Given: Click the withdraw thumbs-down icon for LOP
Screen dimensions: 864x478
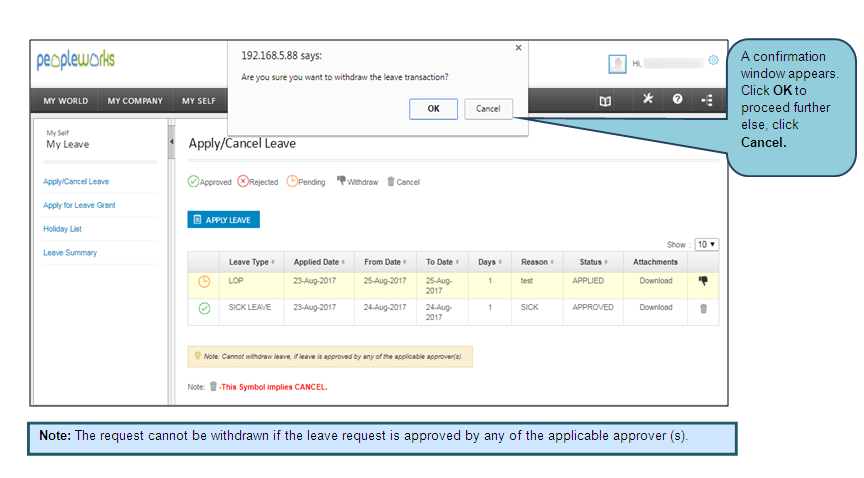Looking at the screenshot, I should coord(703,281).
